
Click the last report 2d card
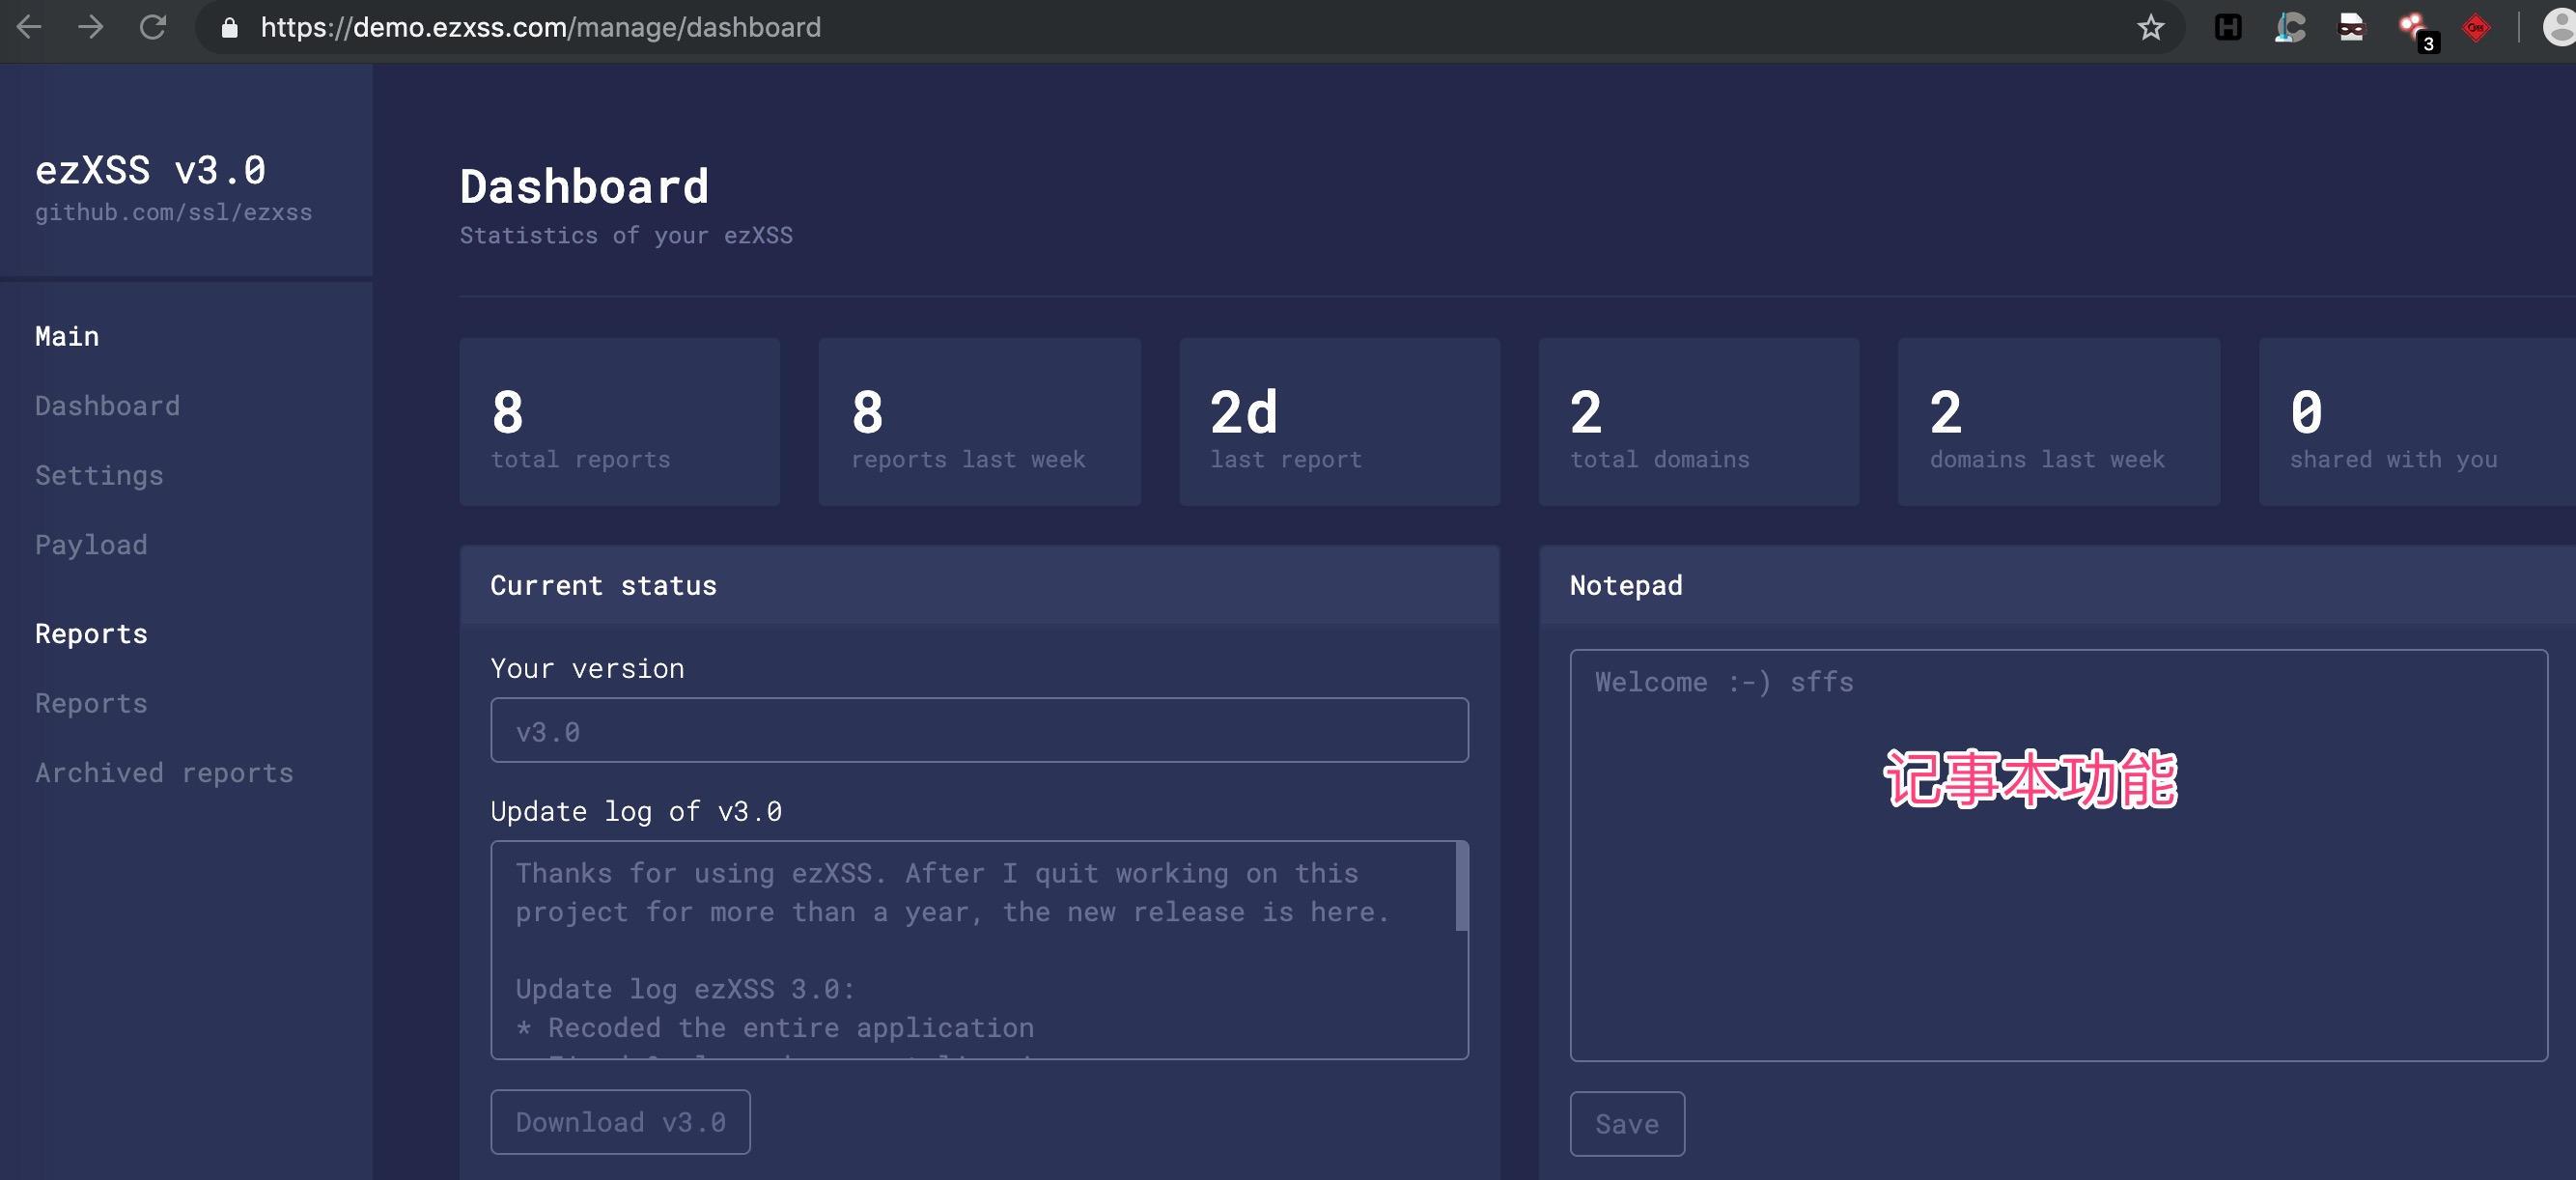[1339, 422]
